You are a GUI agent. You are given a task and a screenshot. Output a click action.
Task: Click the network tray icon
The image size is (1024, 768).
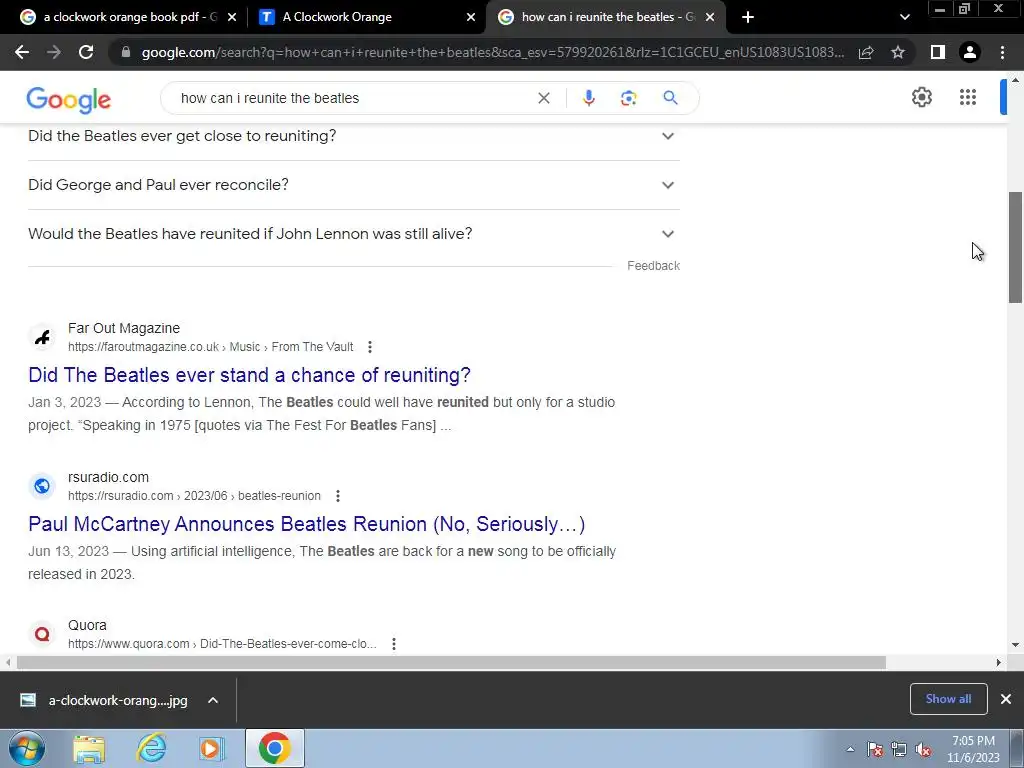[899, 750]
